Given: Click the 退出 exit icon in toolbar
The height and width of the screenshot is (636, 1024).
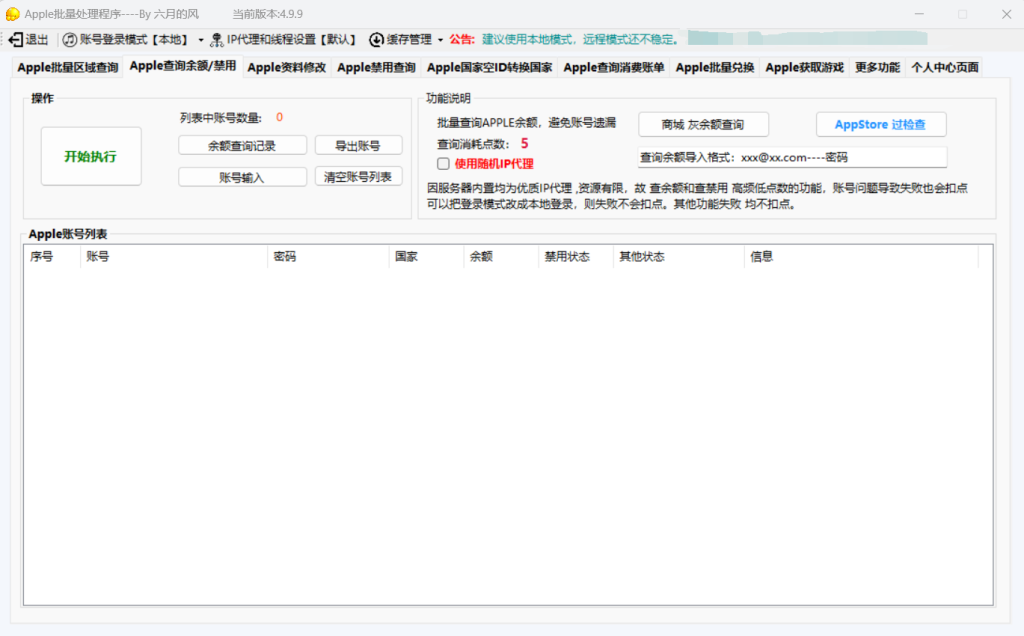Looking at the screenshot, I should tap(16, 39).
